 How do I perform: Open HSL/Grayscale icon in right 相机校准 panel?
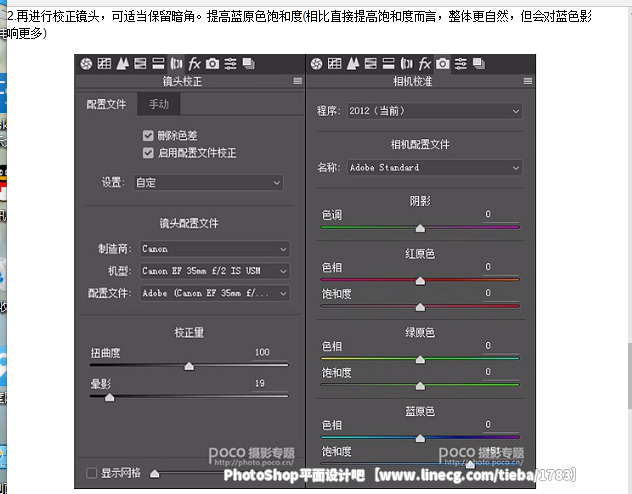coord(370,64)
